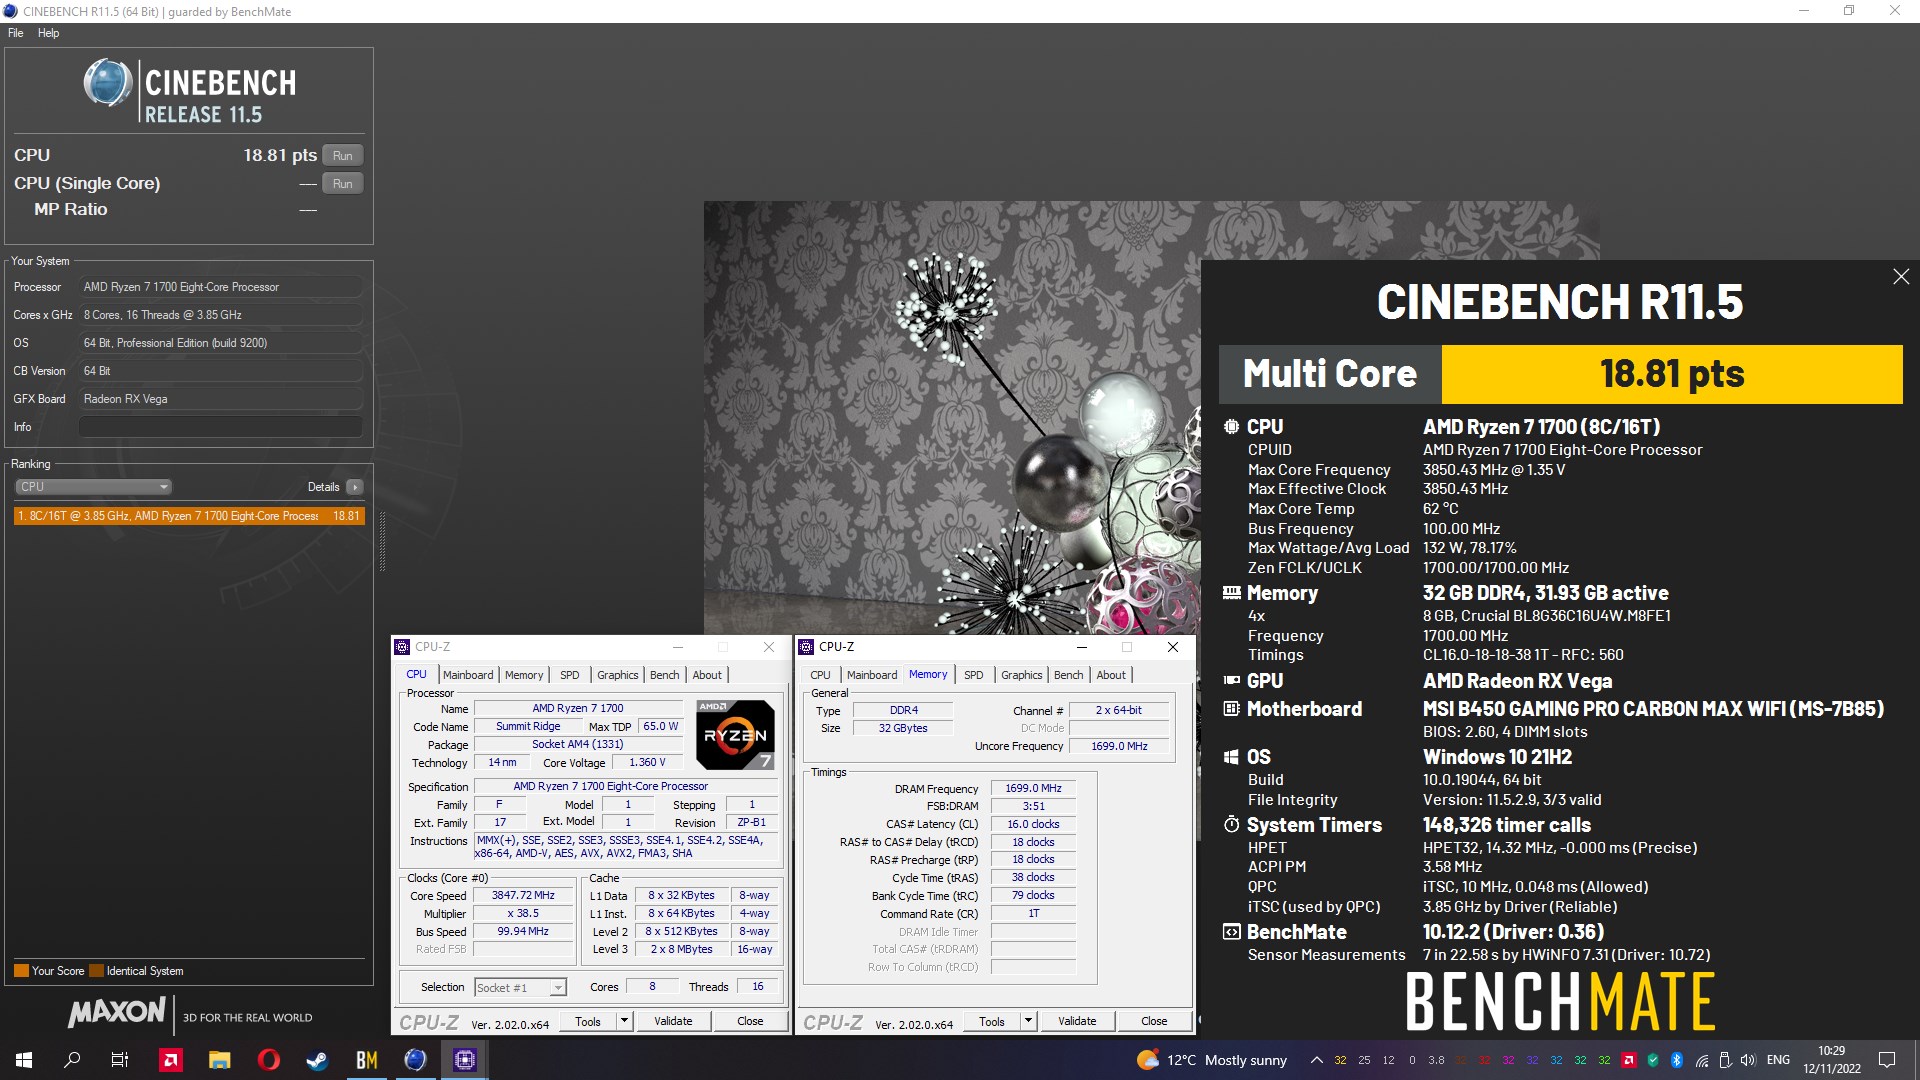
Task: Open Graphics tab in right CPU-Z window
Action: 1021,675
